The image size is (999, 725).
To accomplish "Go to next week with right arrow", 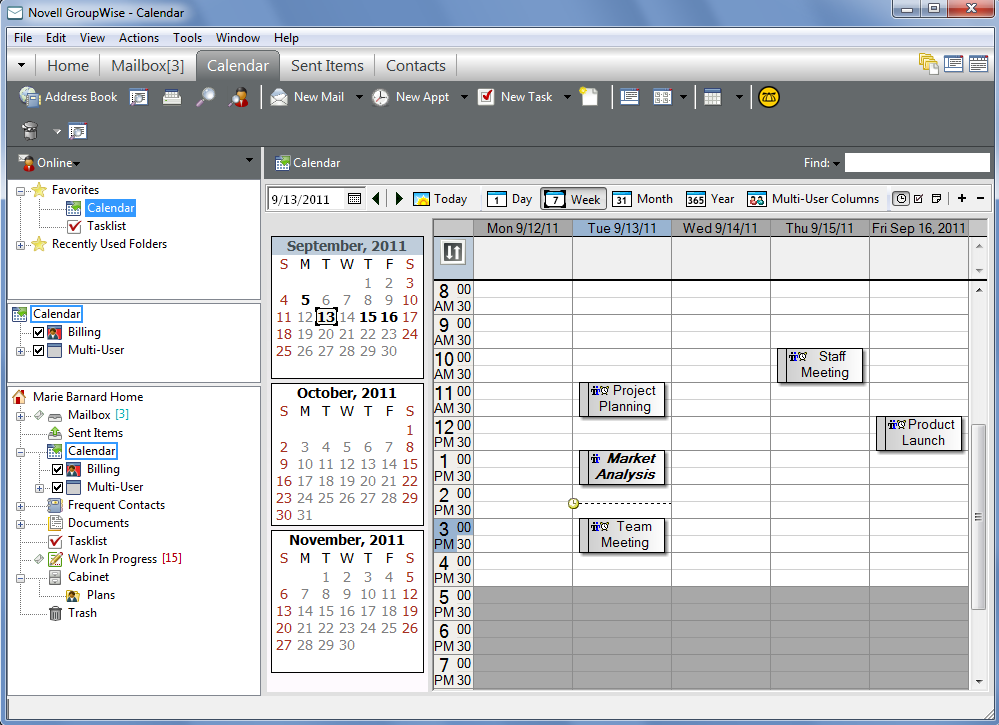I will coord(399,199).
